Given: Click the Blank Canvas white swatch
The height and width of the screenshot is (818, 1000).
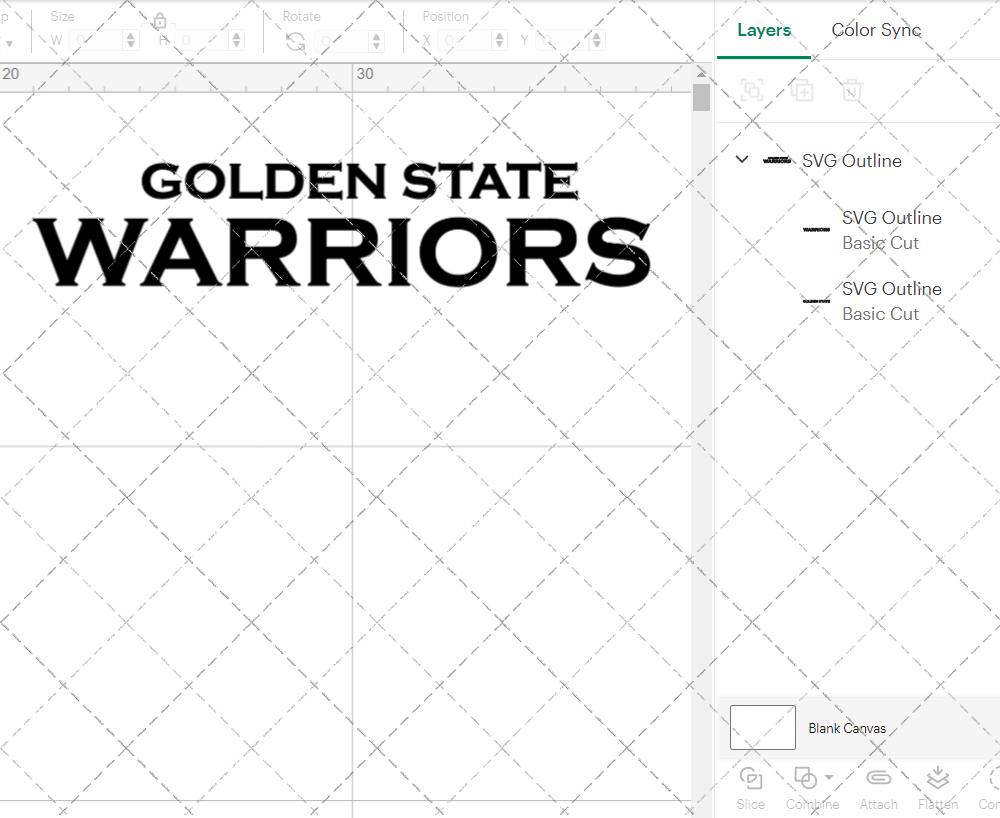Looking at the screenshot, I should (x=762, y=727).
